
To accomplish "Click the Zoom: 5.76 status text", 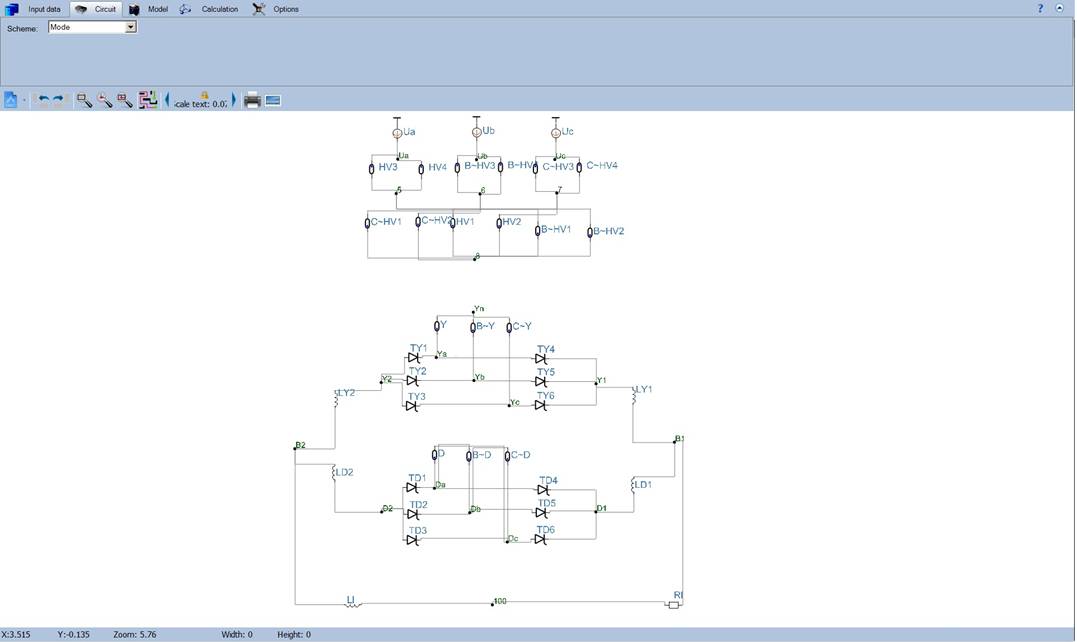I will (135, 634).
